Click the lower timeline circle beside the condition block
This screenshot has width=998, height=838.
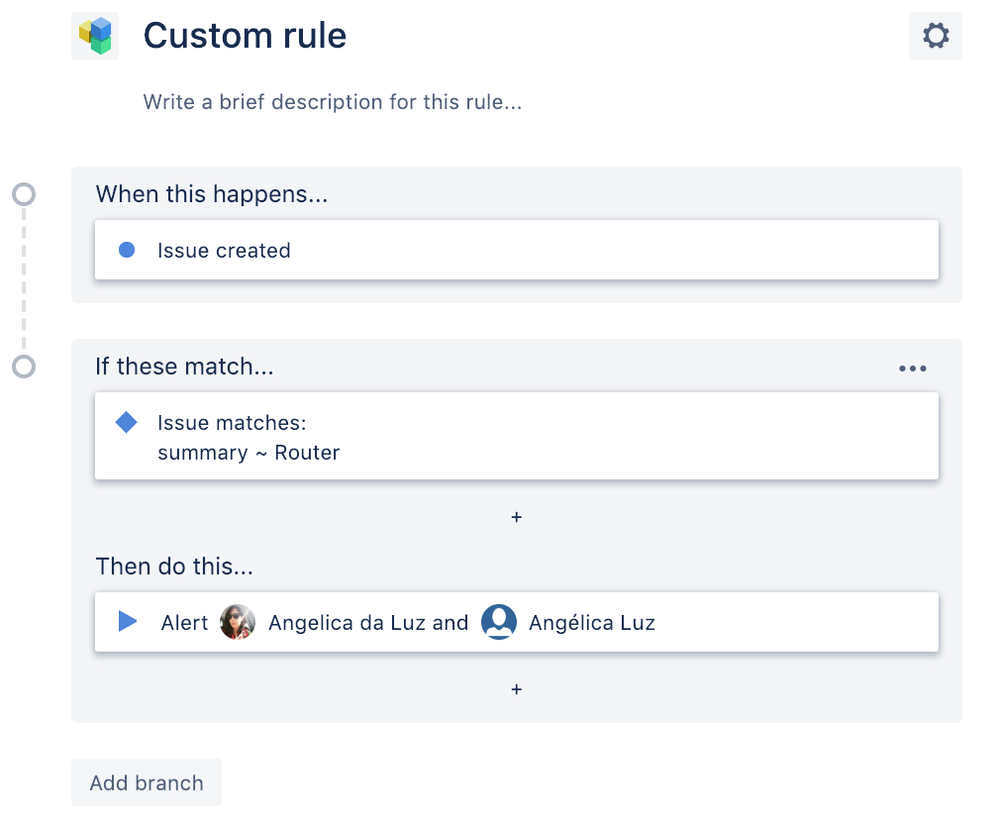pyautogui.click(x=23, y=366)
